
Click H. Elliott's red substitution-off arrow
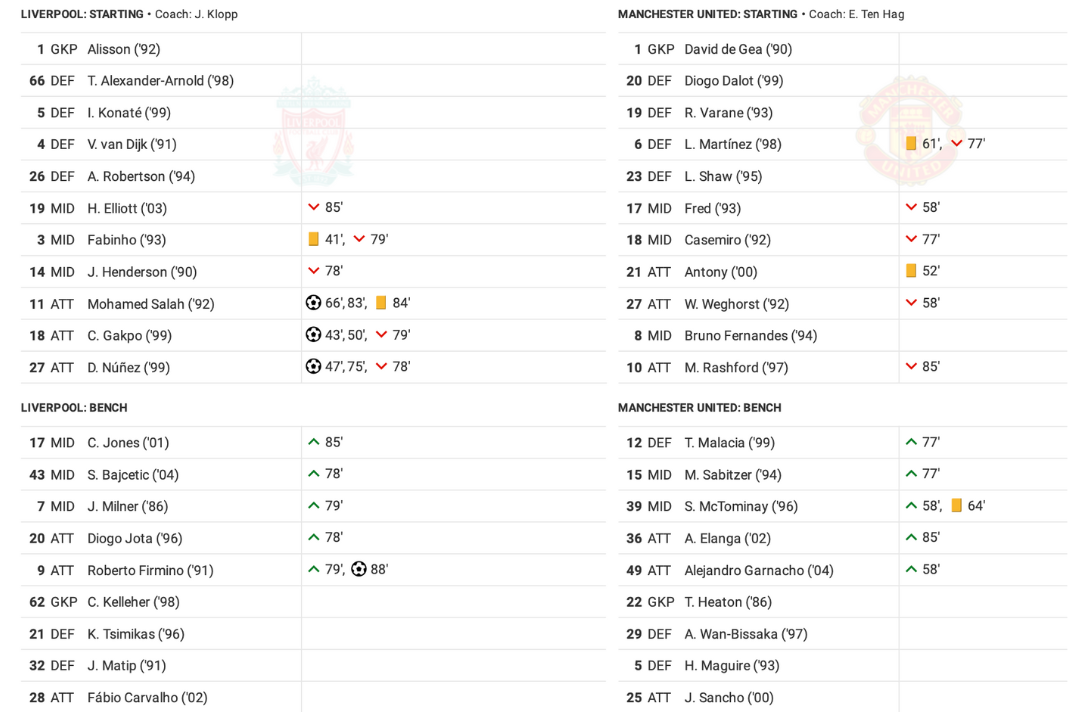click(x=313, y=207)
